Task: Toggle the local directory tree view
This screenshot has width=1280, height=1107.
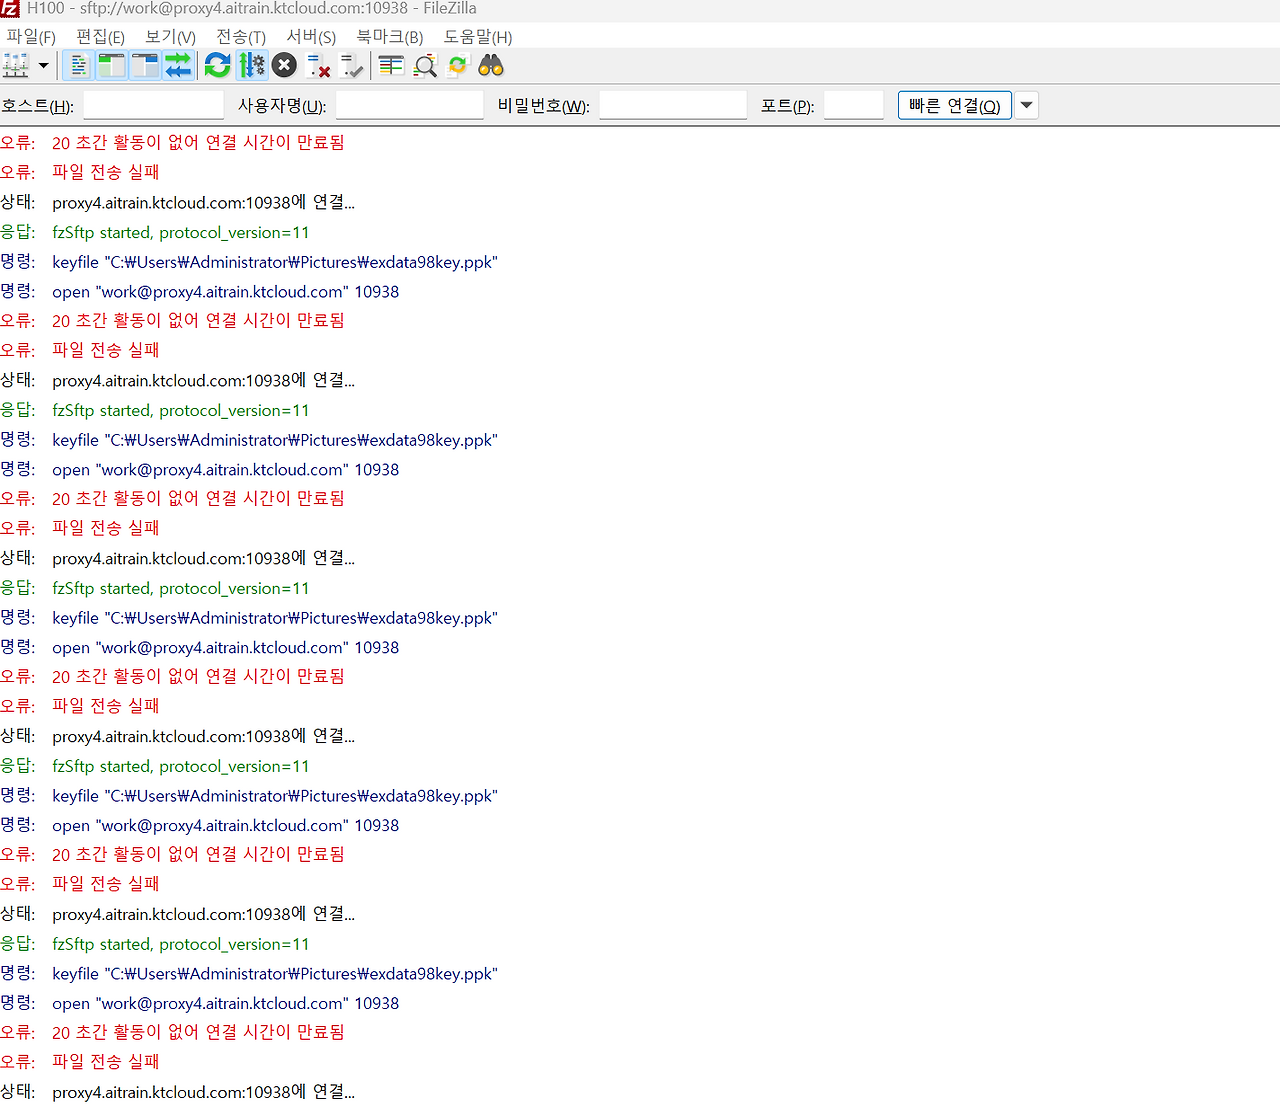Action: 111,66
